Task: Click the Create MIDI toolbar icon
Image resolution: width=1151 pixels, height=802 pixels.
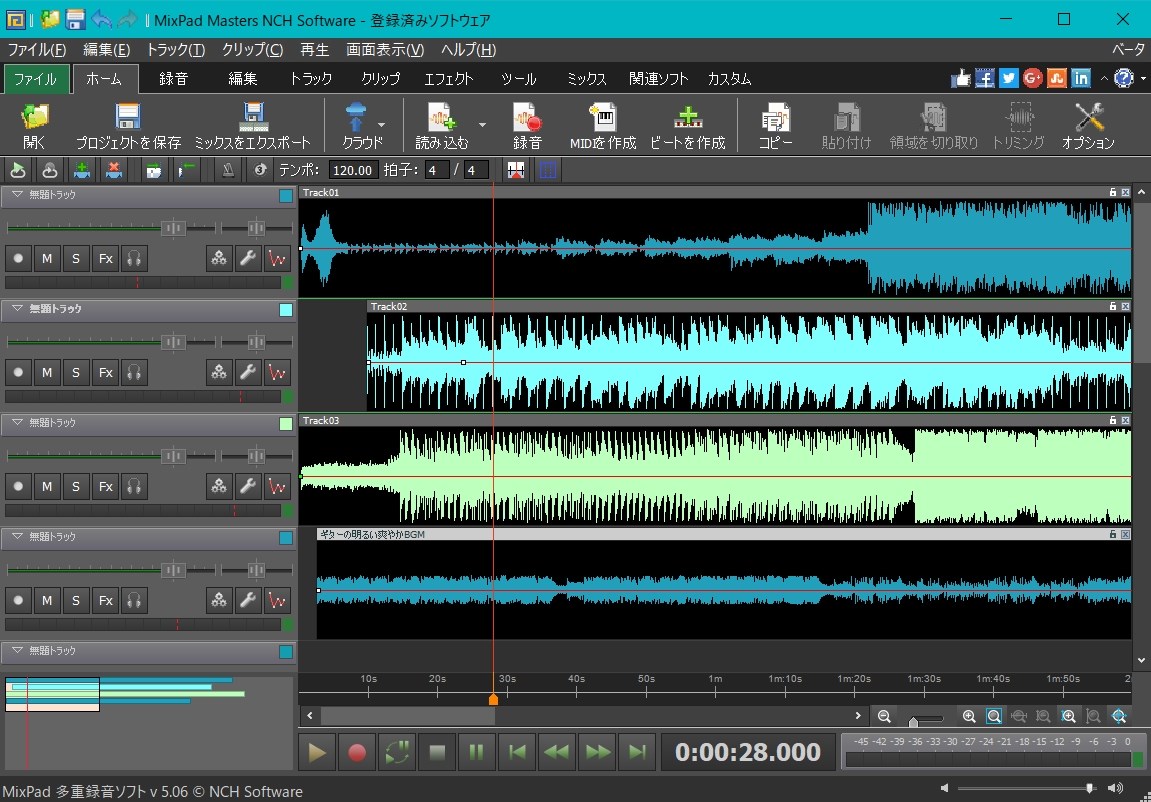Action: 603,118
